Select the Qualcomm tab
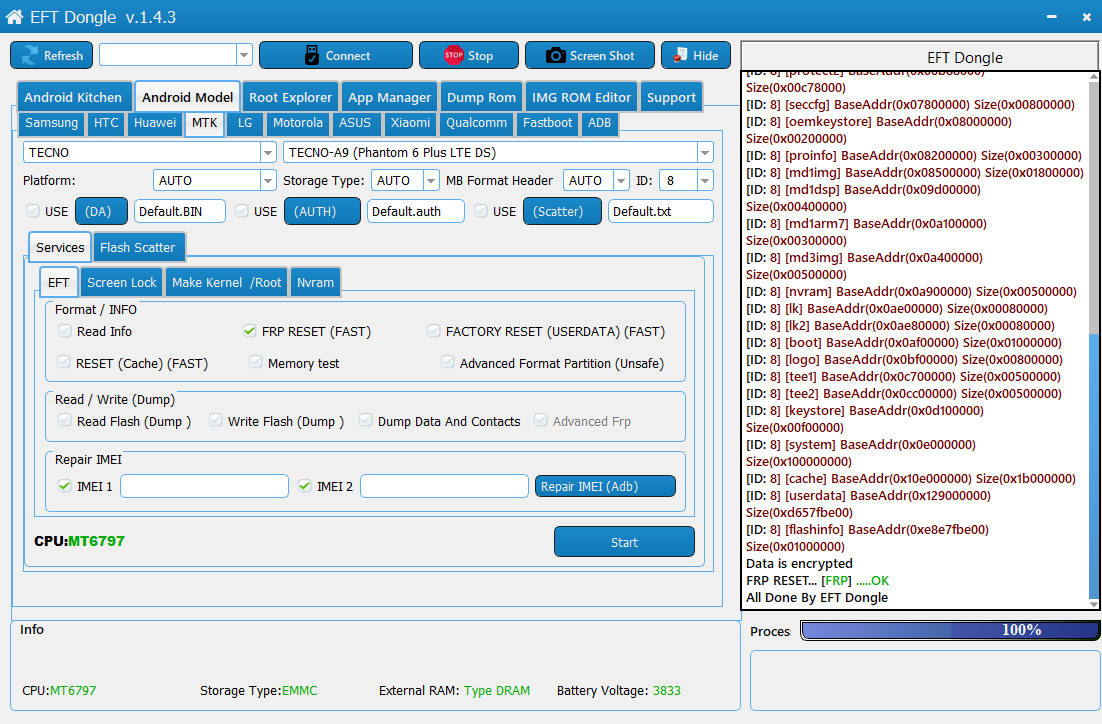Viewport: 1102px width, 724px height. point(477,123)
